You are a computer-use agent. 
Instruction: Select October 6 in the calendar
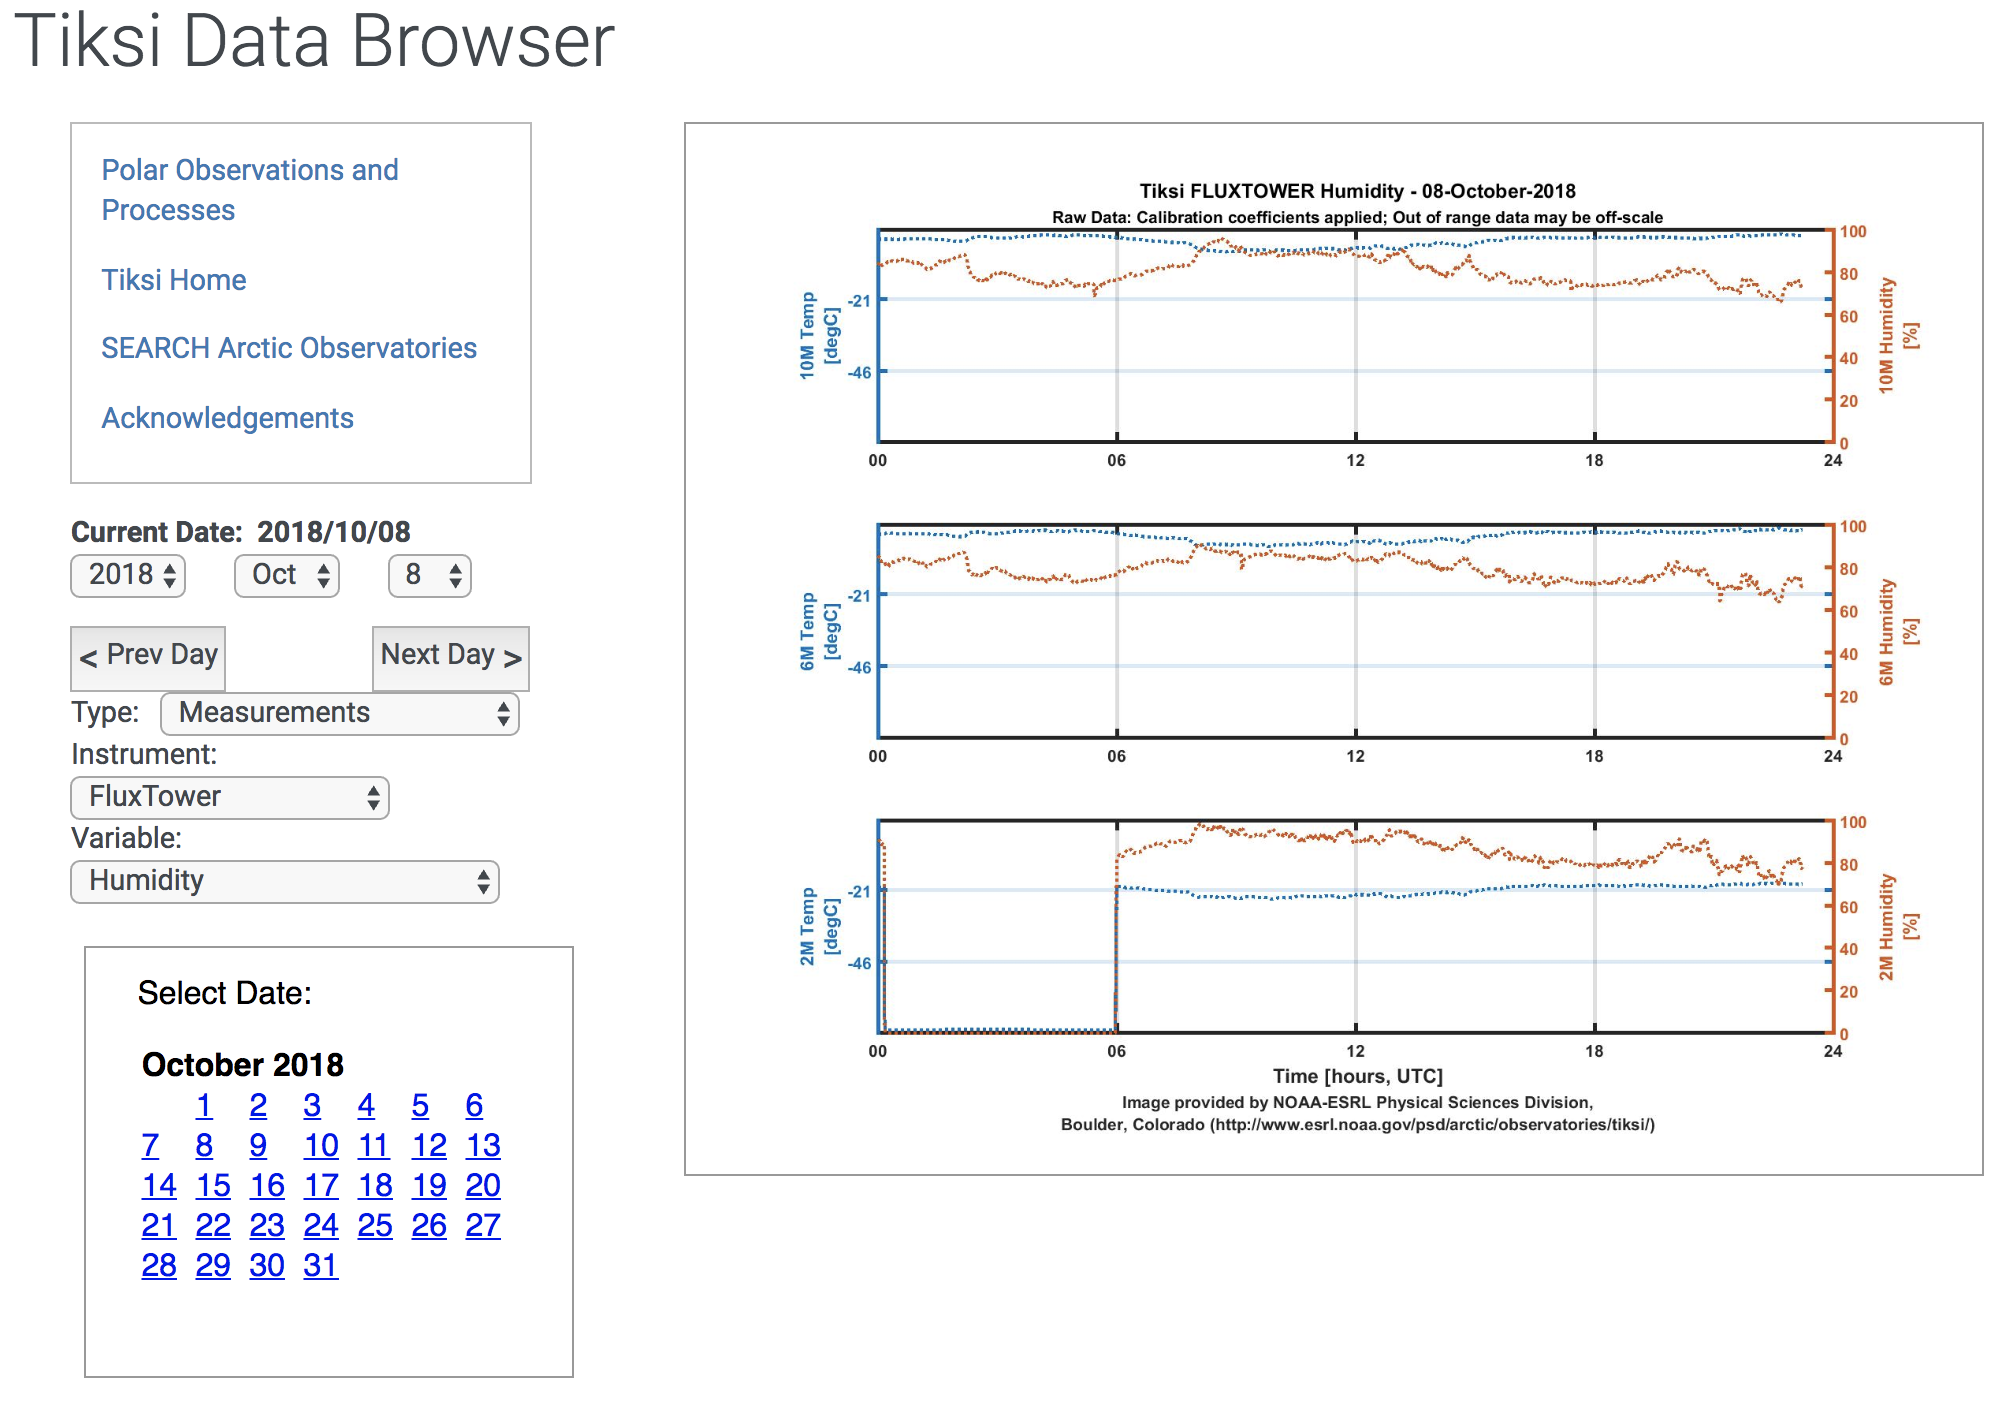pos(474,1106)
